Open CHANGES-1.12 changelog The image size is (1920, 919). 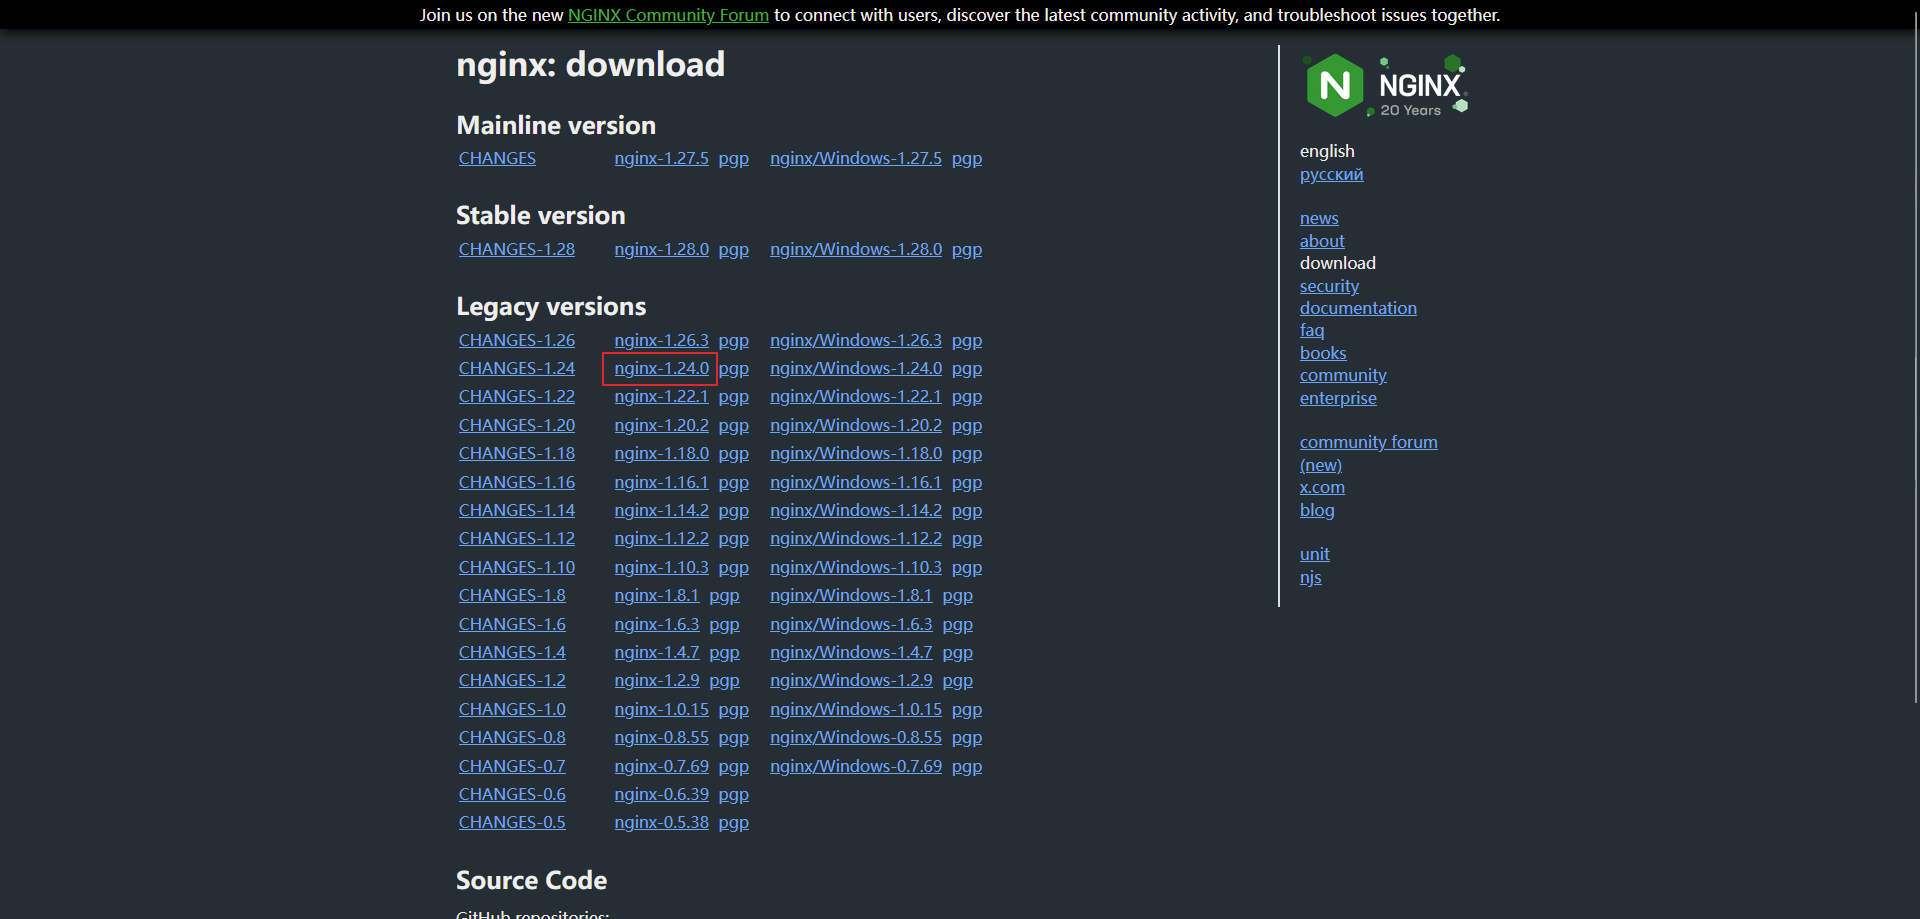[517, 538]
